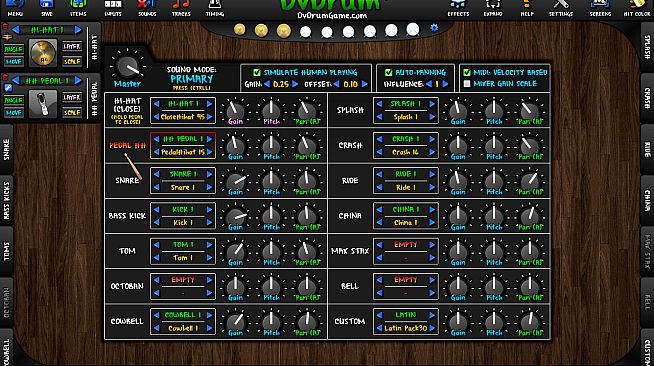The height and width of the screenshot is (366, 654).
Task: Open the Bass Kicks side tab
Action: point(6,200)
